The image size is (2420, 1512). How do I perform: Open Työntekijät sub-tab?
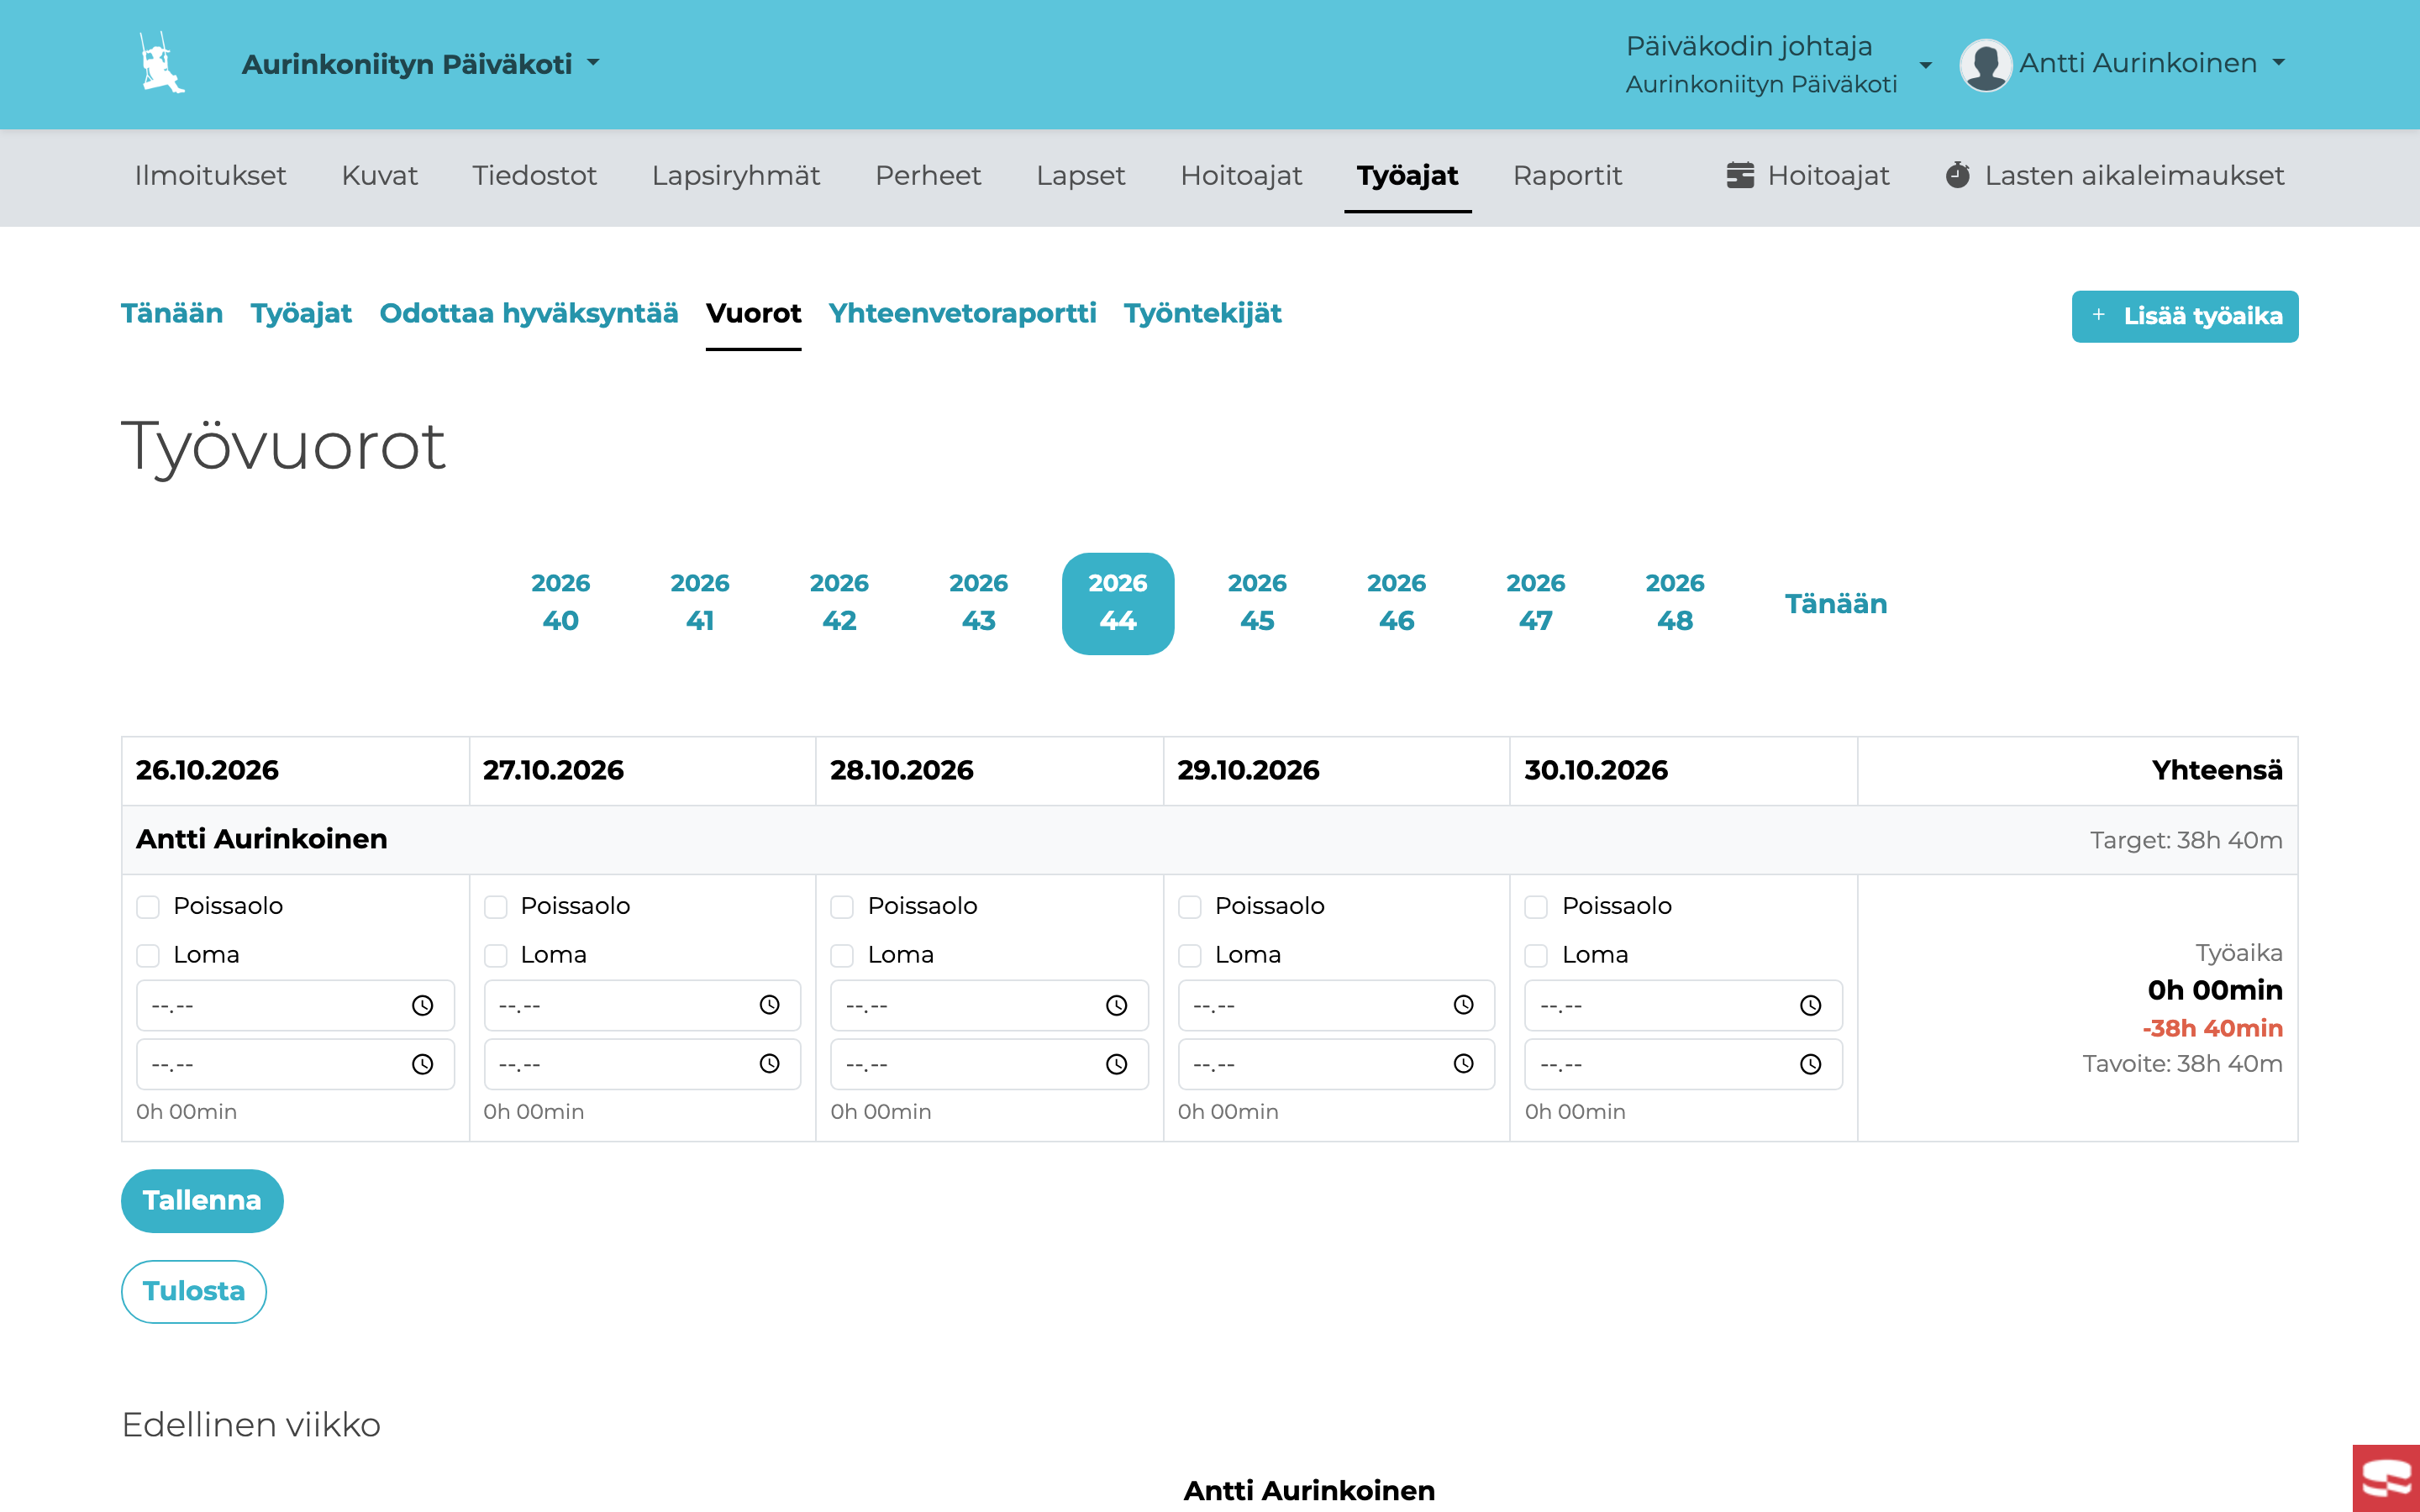click(x=1202, y=313)
